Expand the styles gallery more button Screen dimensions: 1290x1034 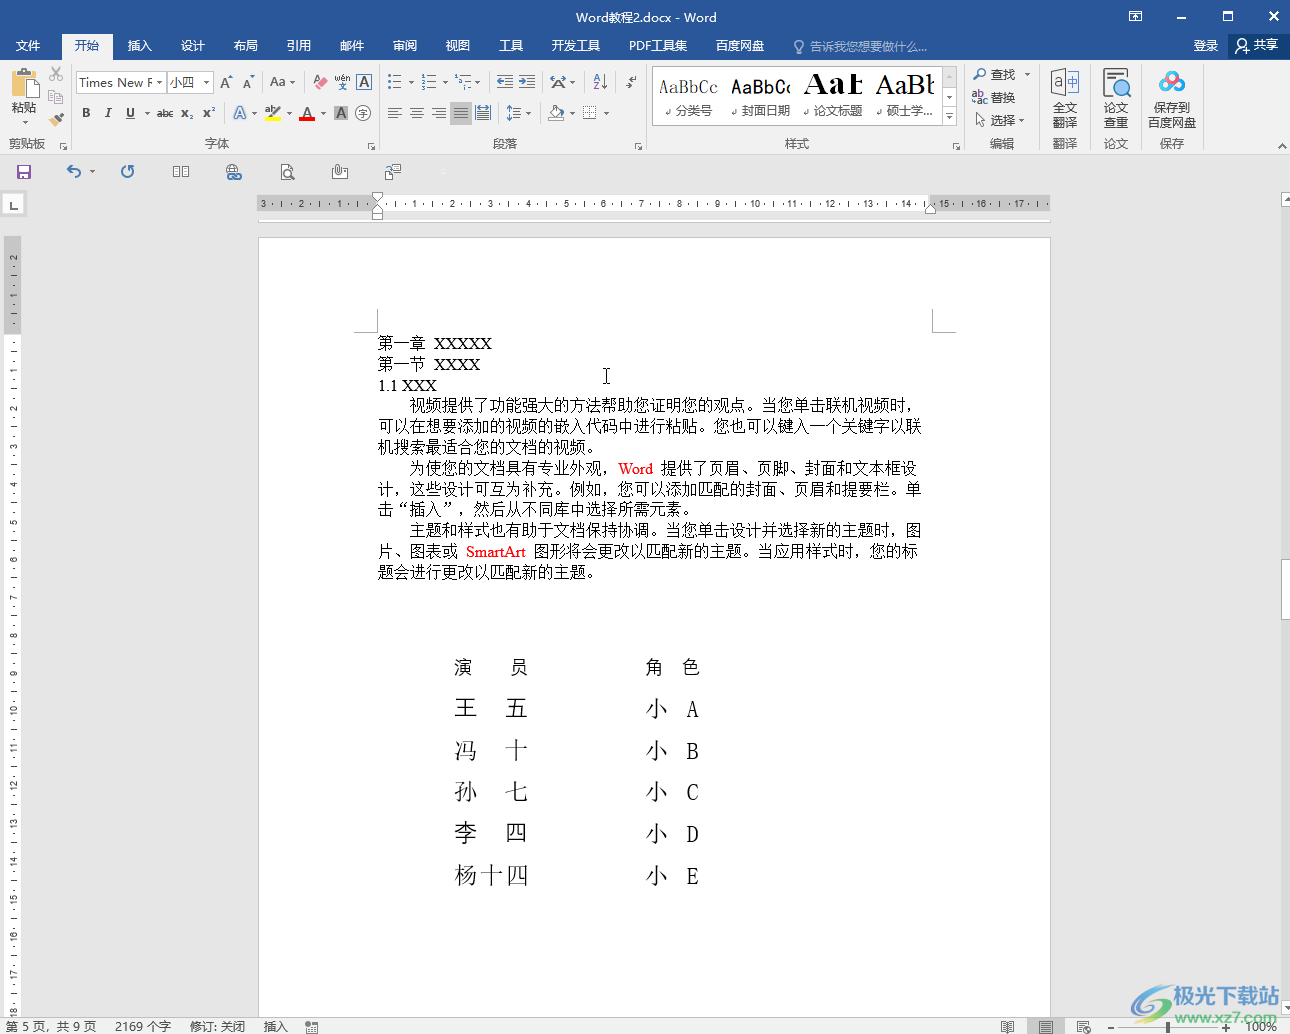click(949, 117)
